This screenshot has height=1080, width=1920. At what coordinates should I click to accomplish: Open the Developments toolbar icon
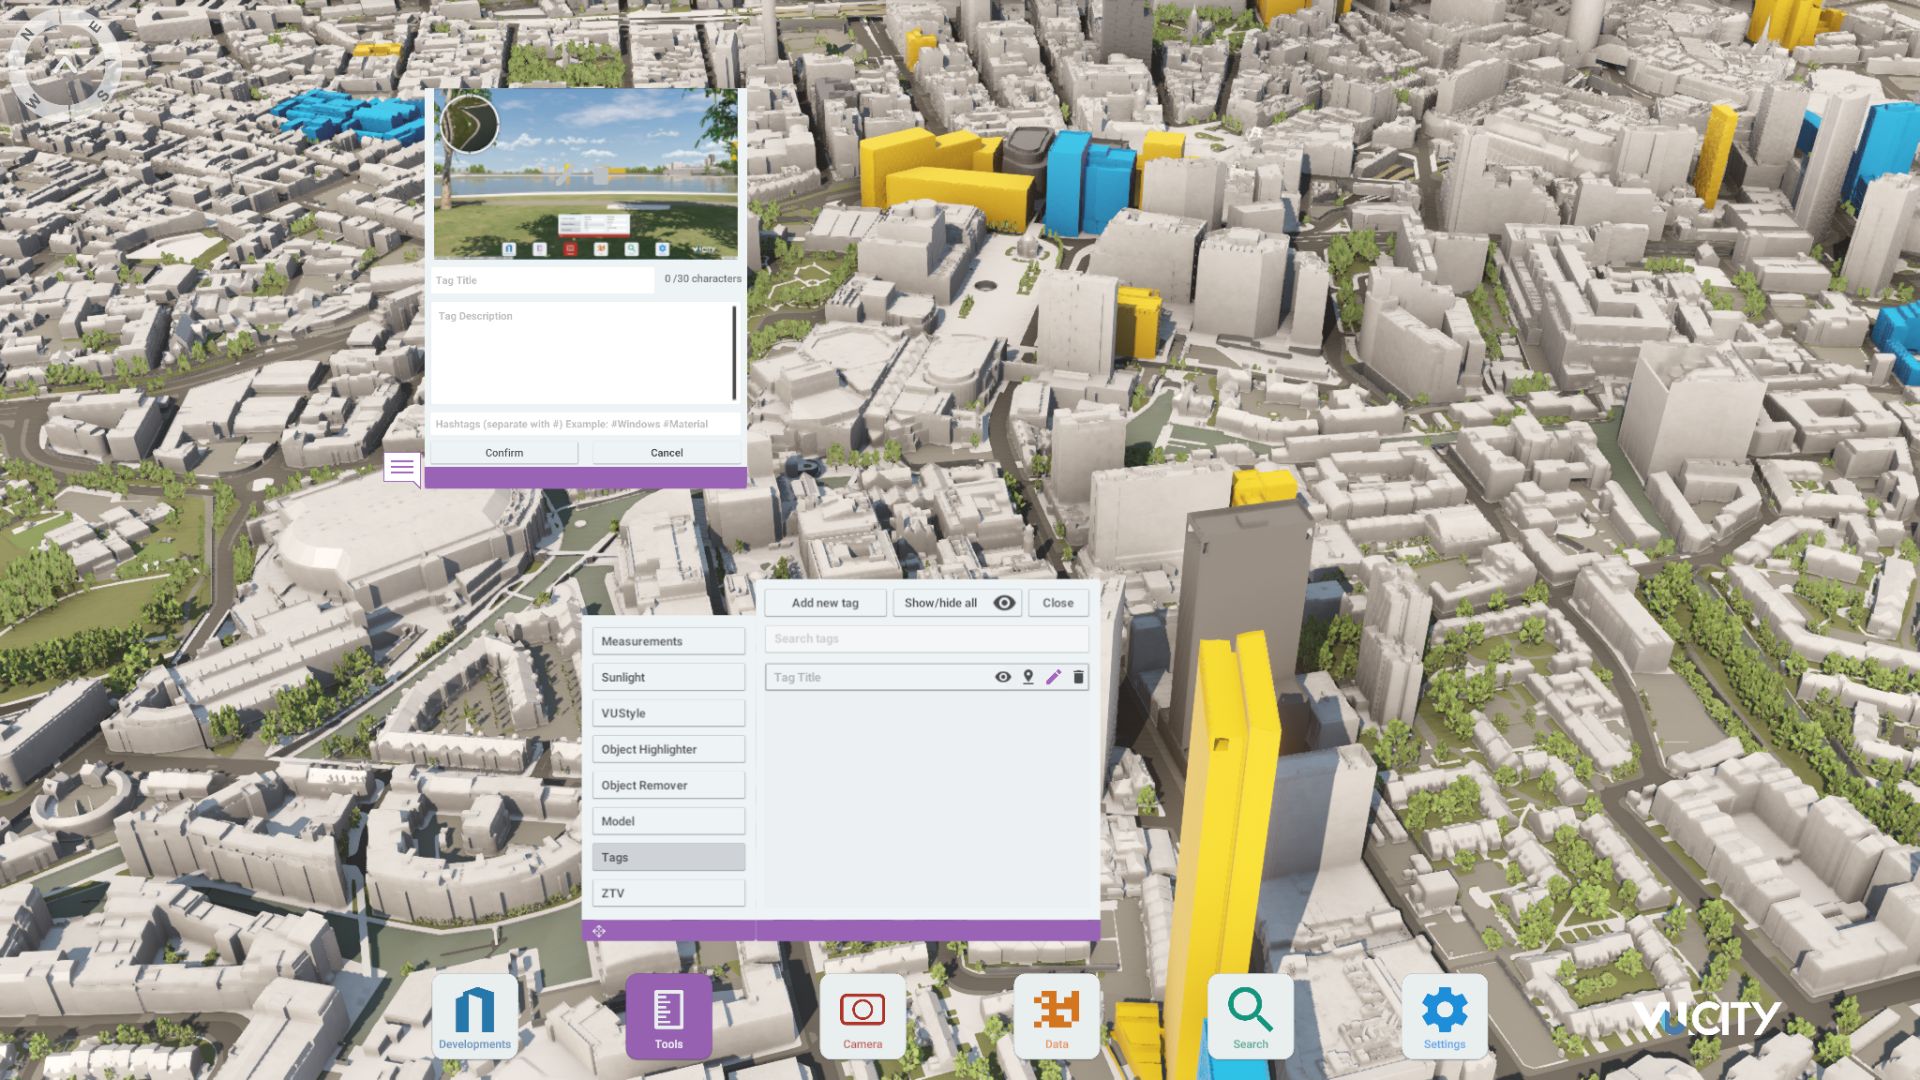(x=474, y=1016)
